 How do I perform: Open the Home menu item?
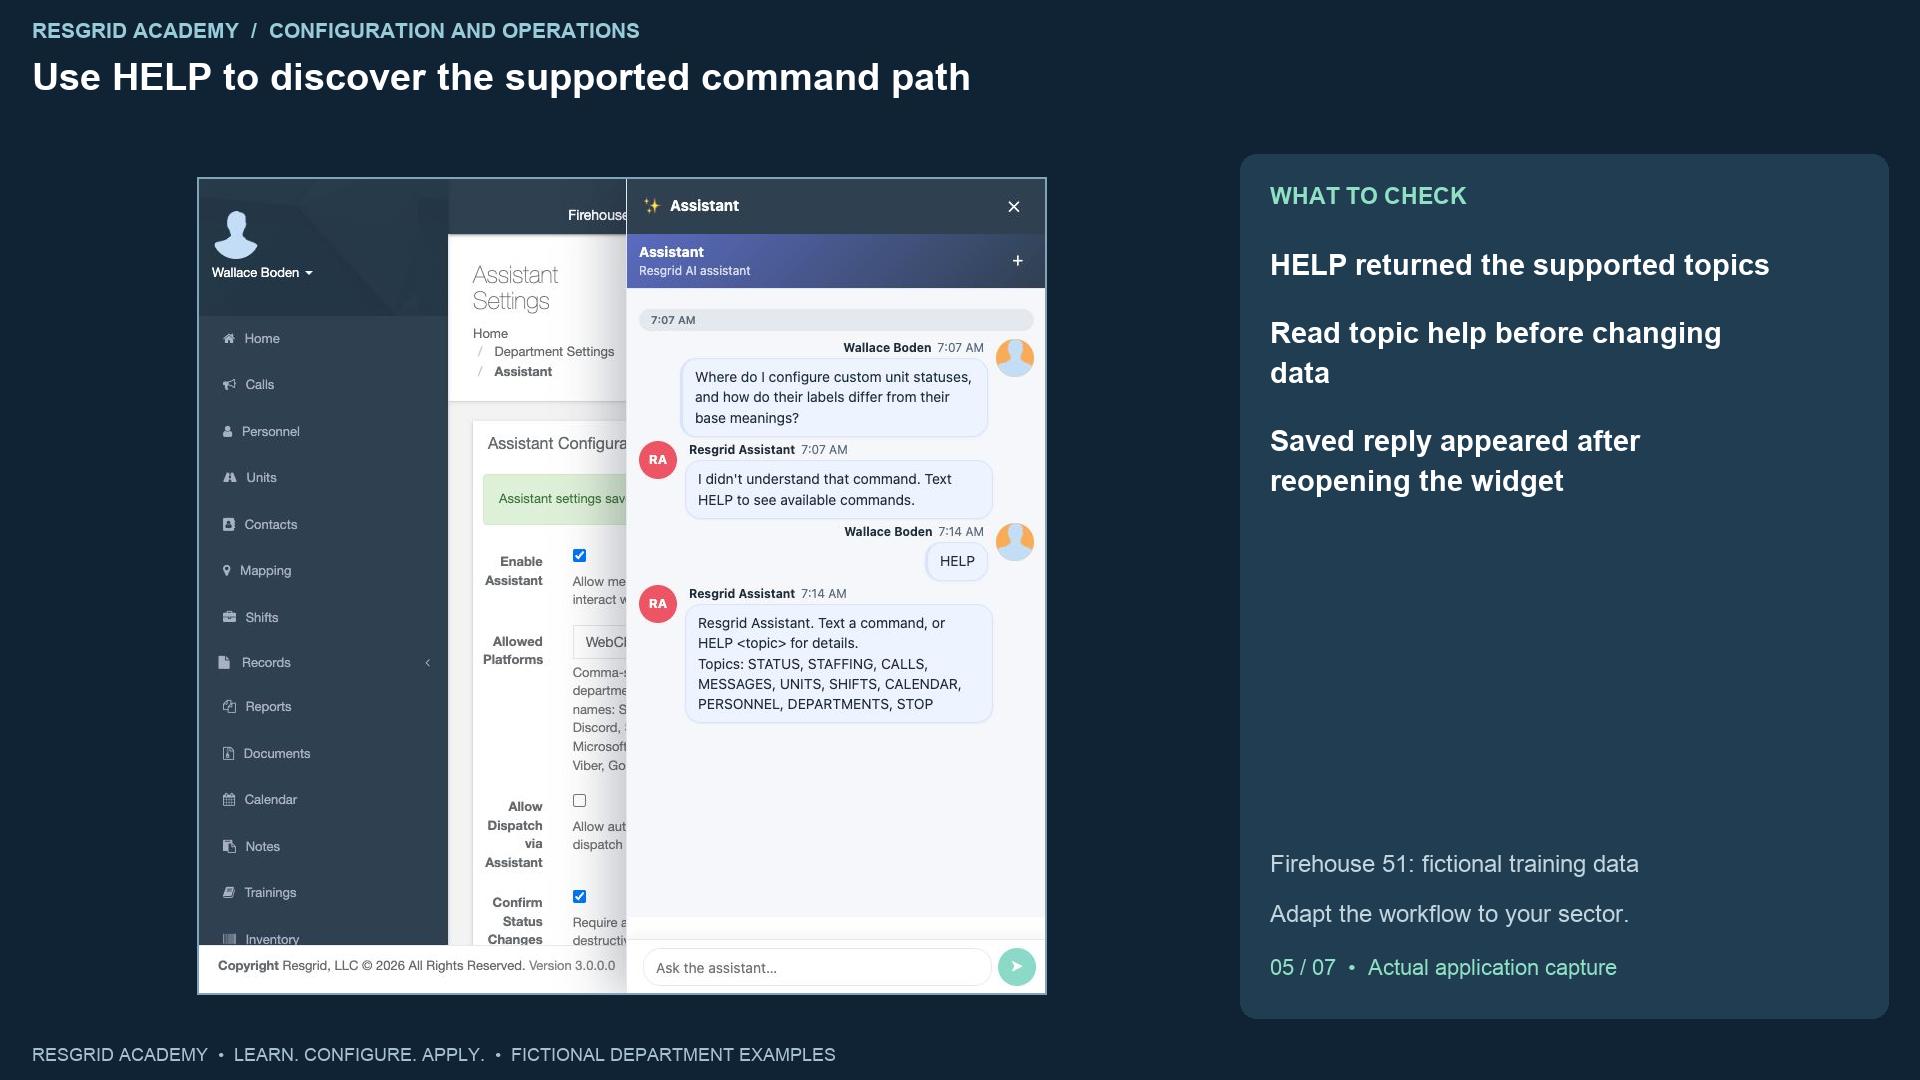[322, 339]
